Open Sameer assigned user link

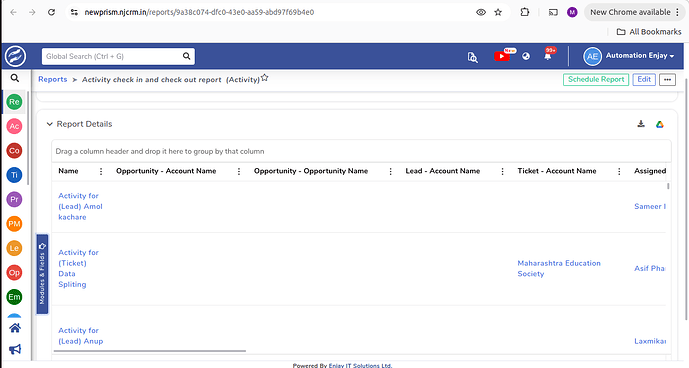(x=650, y=206)
